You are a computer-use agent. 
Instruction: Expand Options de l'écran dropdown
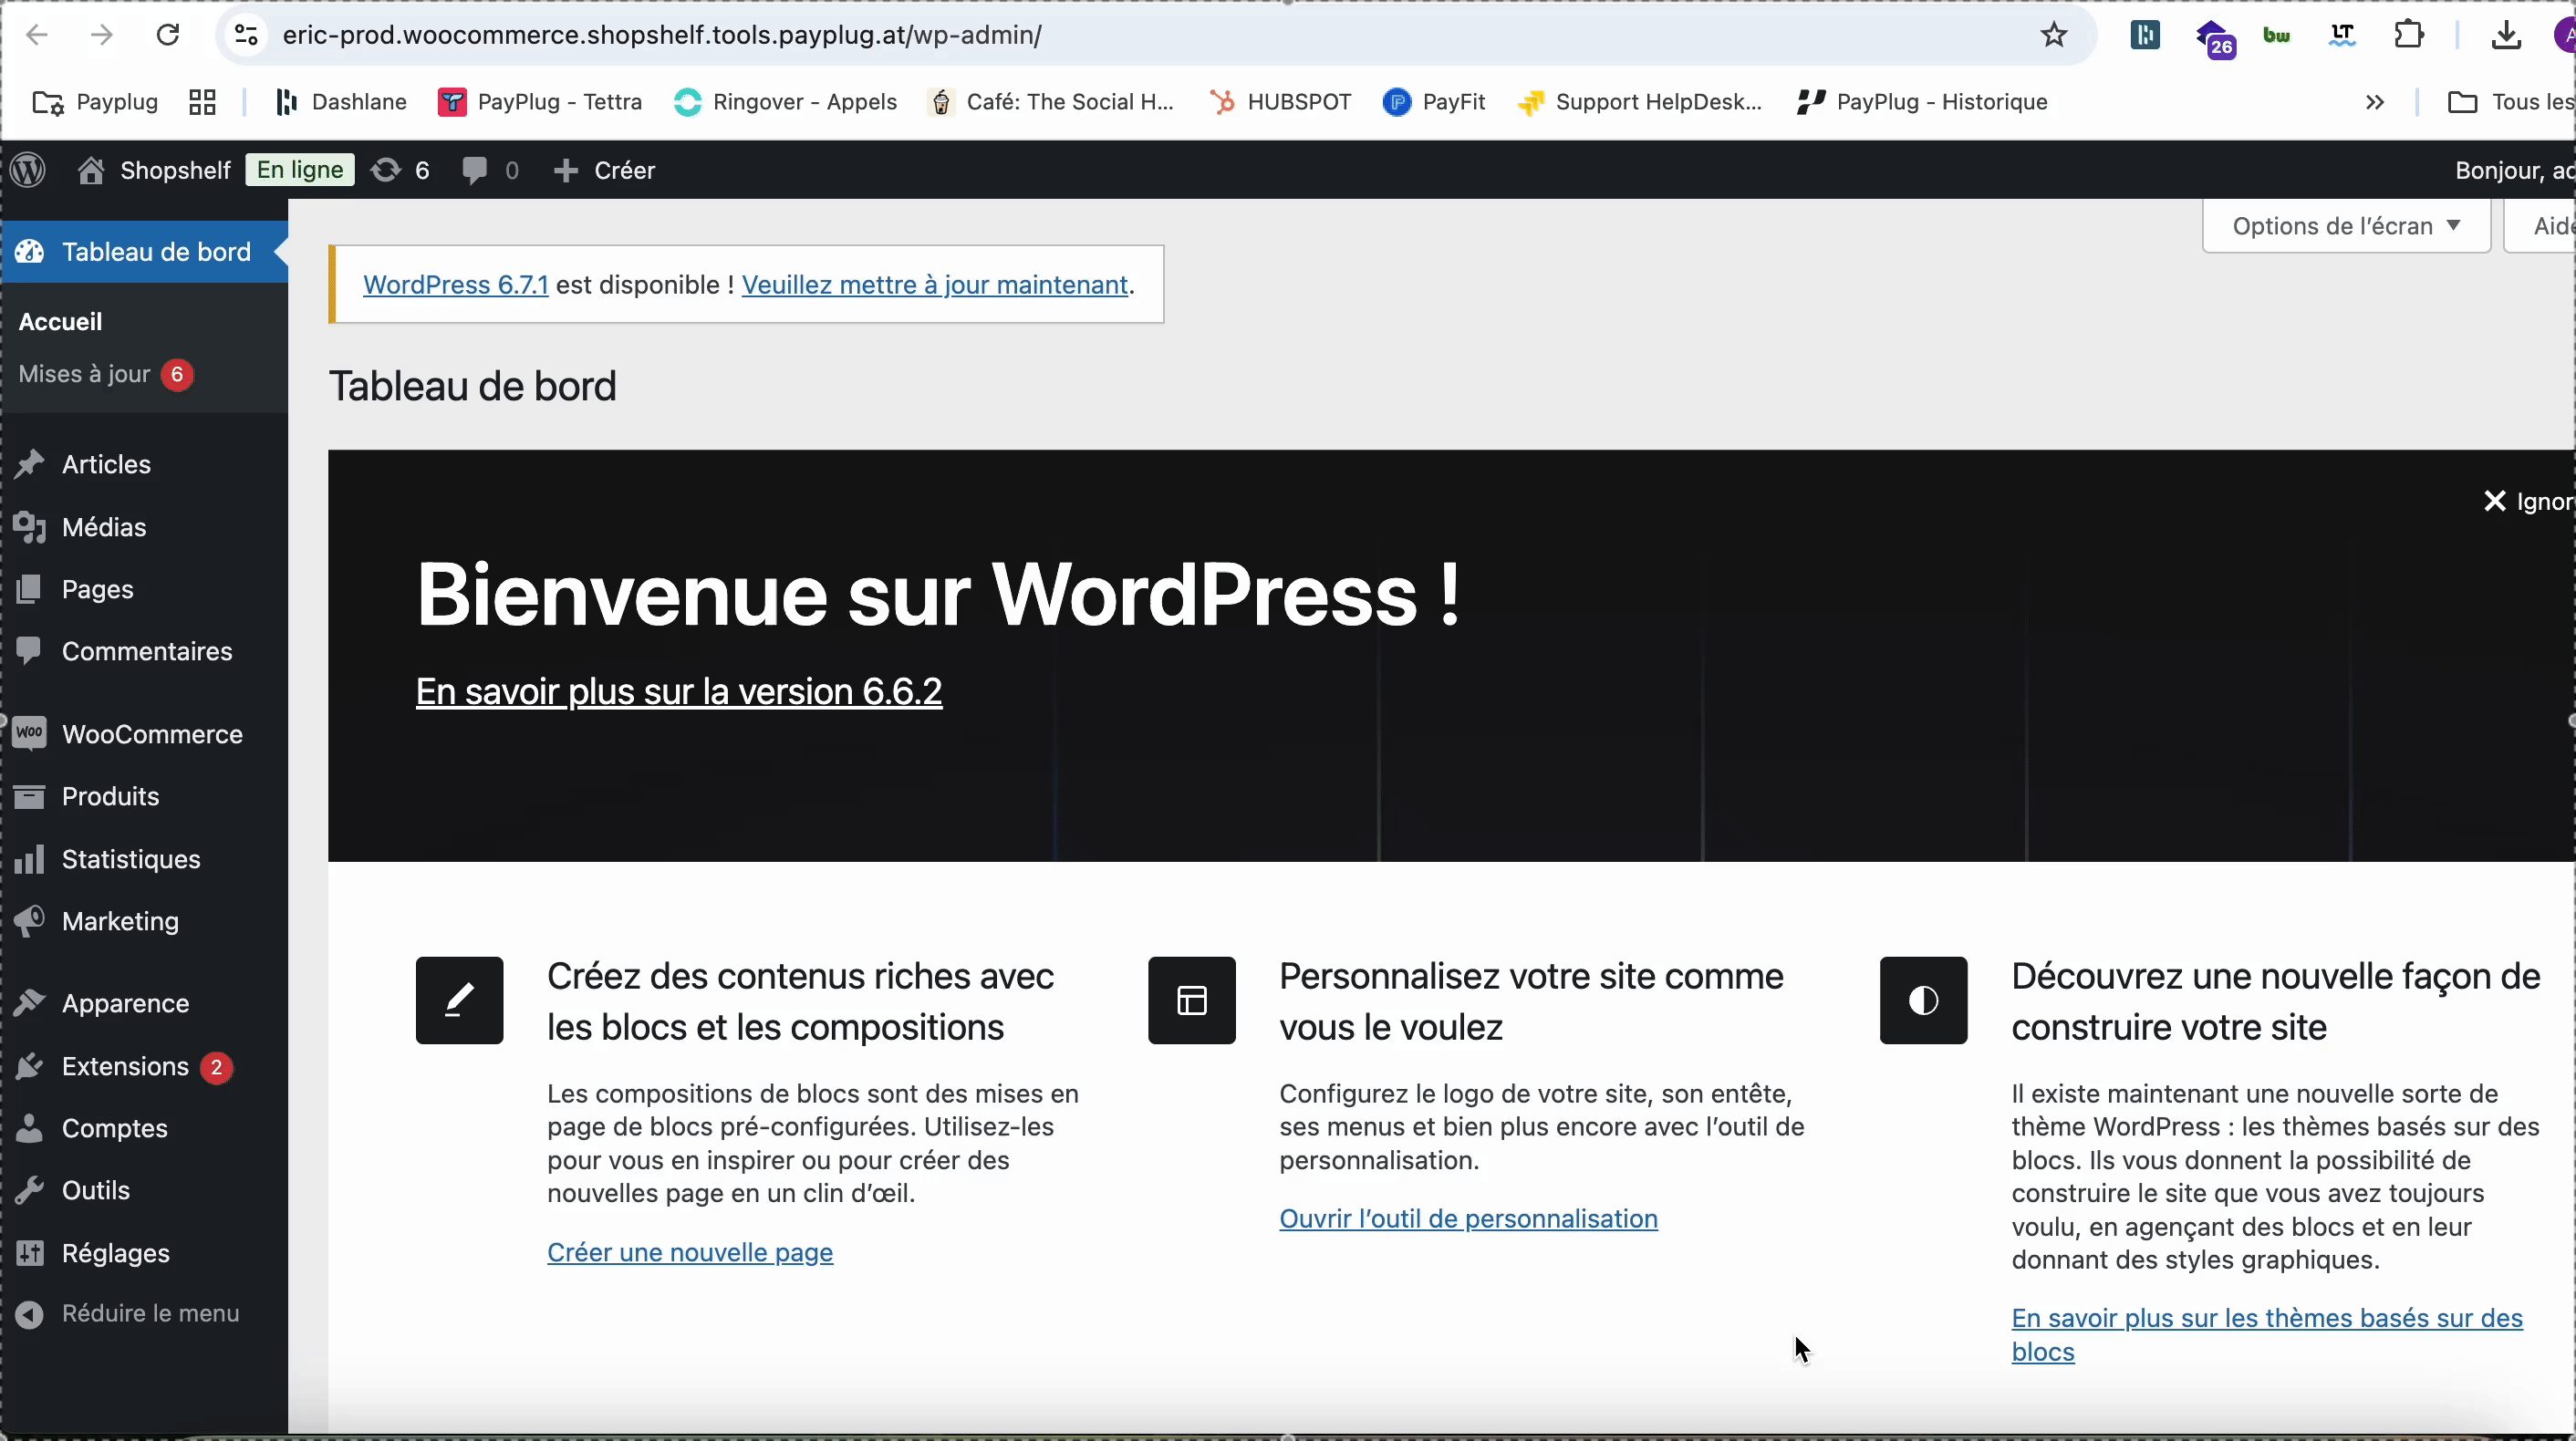coord(2346,226)
